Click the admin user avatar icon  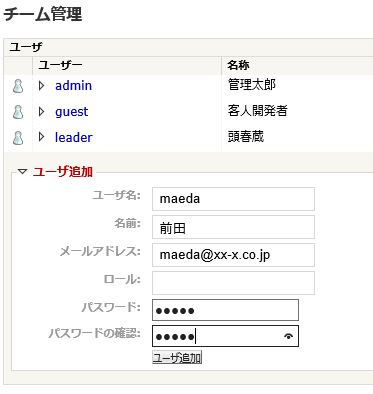point(18,86)
